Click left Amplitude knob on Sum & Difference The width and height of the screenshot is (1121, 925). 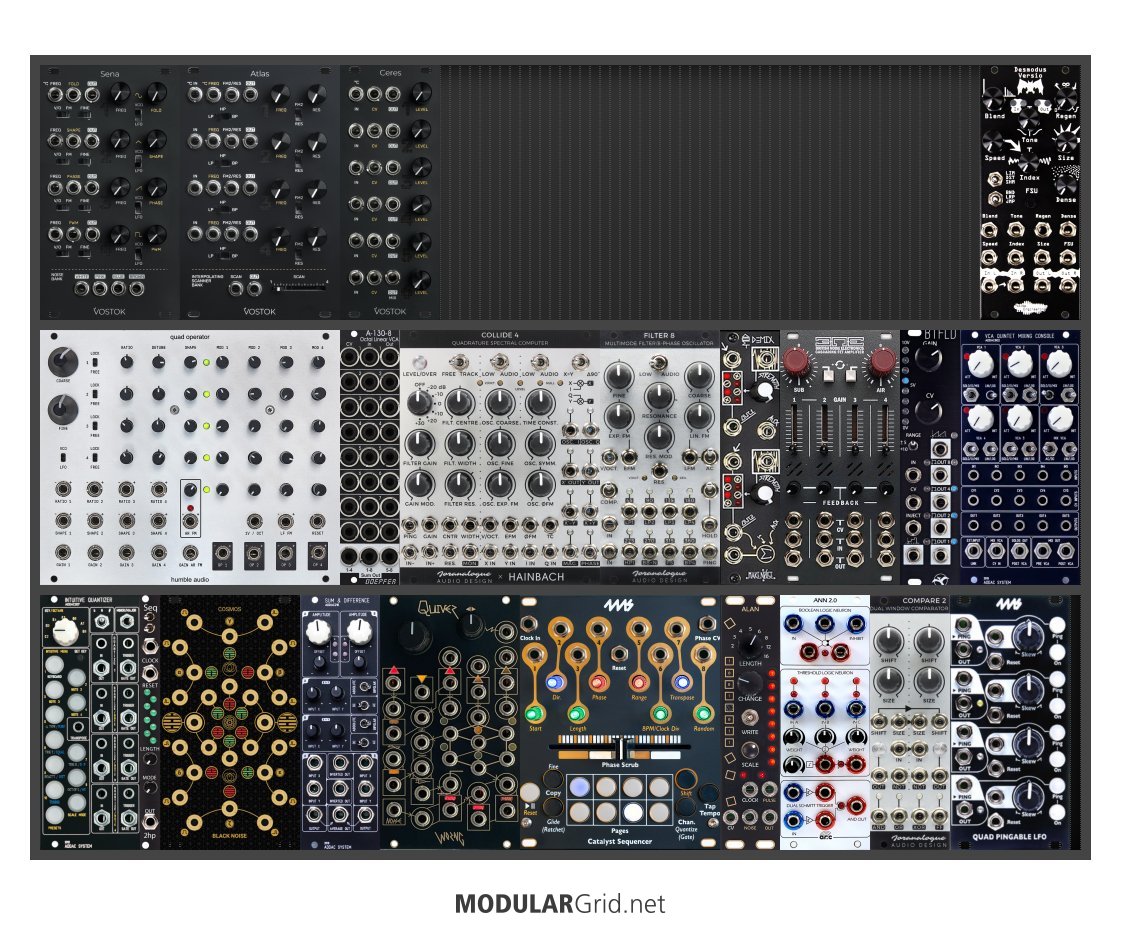tap(318, 633)
